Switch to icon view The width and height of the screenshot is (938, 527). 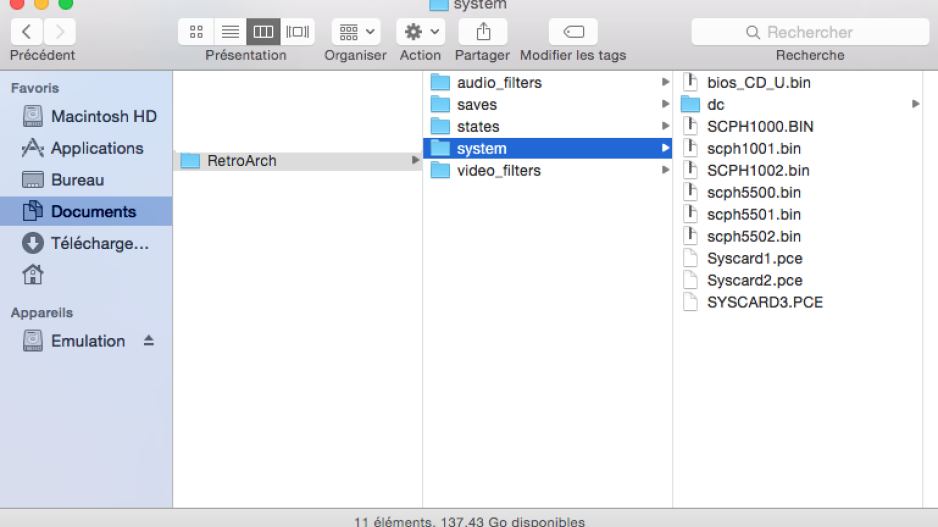coord(196,32)
